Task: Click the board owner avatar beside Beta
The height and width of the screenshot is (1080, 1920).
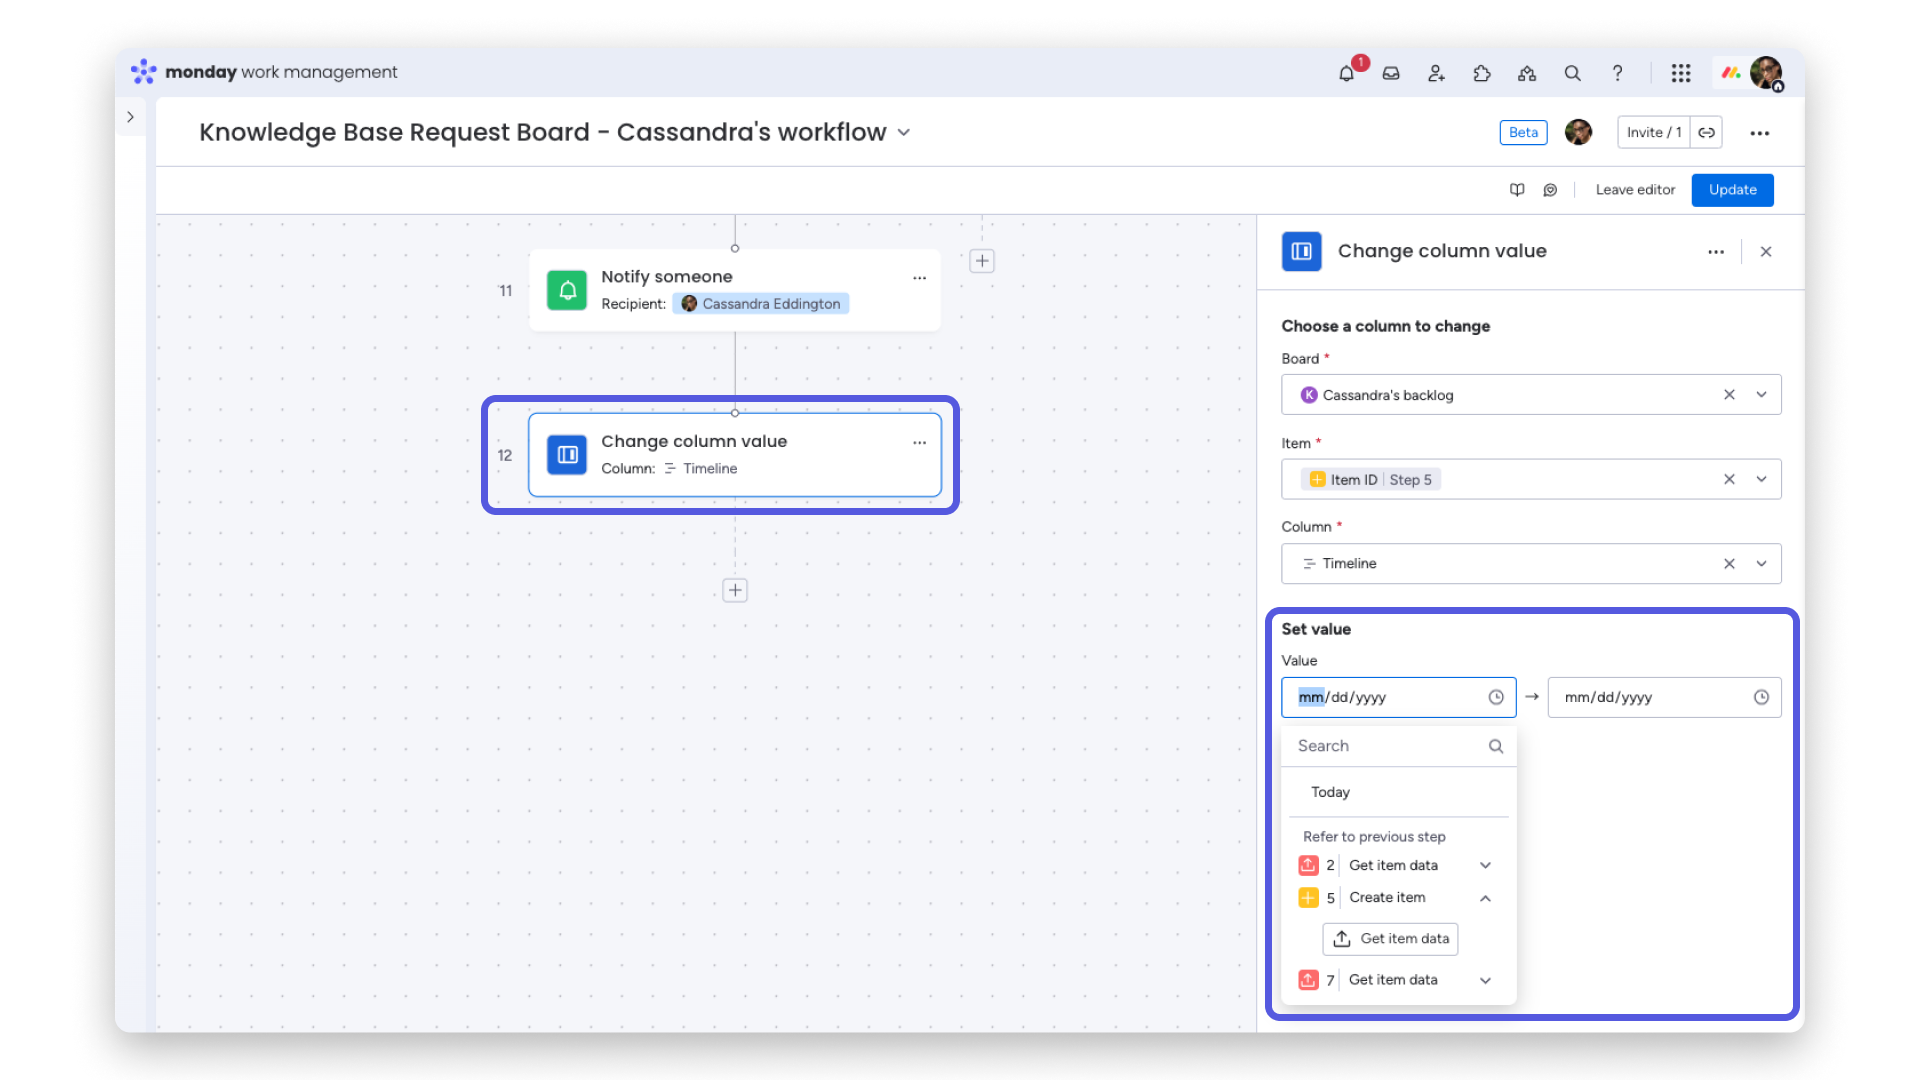Action: pyautogui.click(x=1578, y=132)
